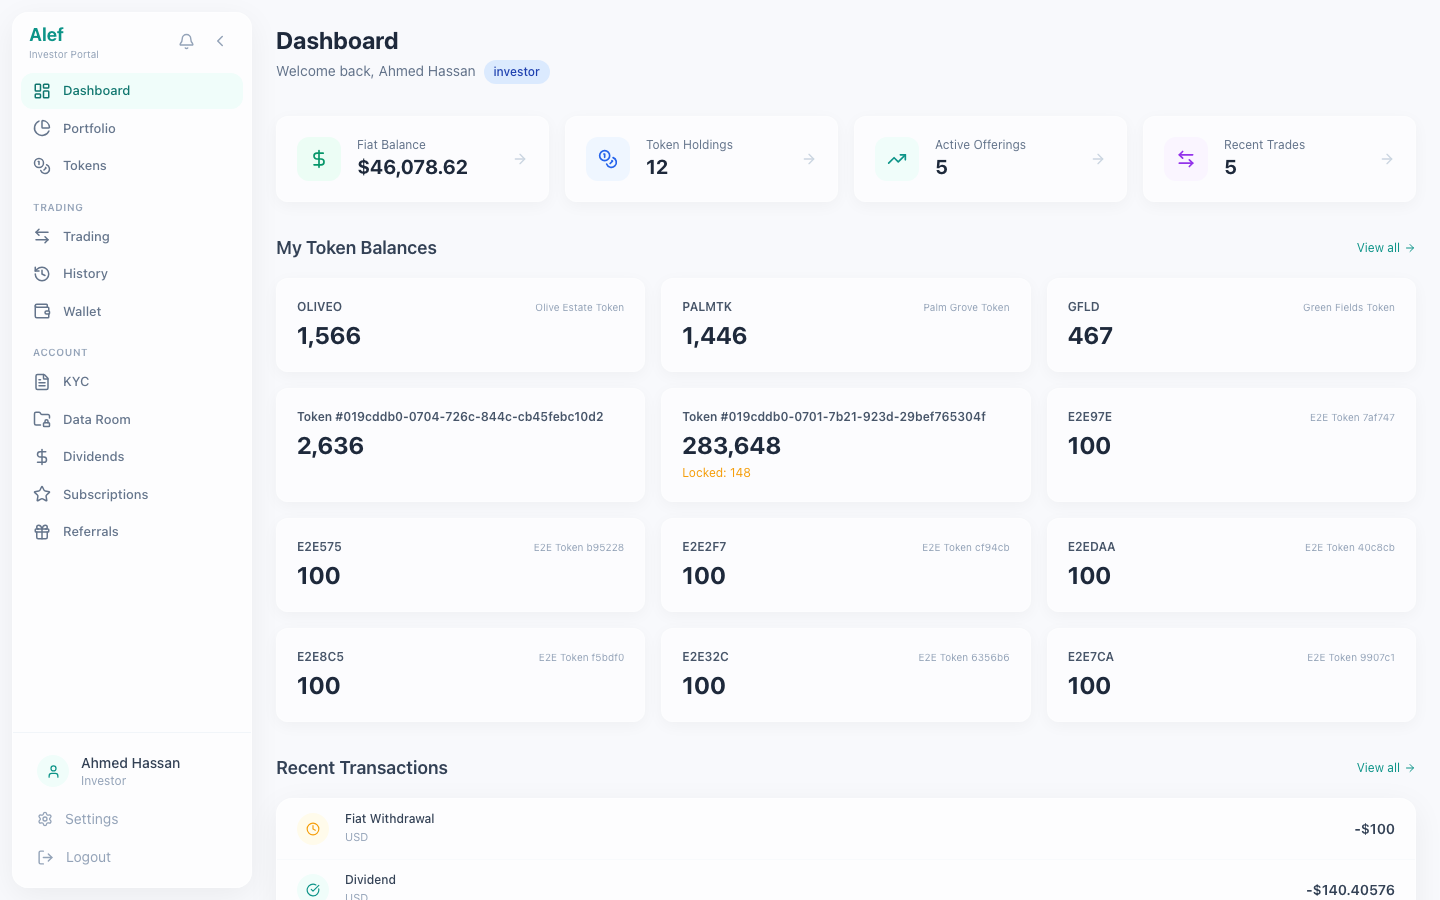Click the Dividends dollar icon
This screenshot has height=900, width=1440.
(41, 456)
